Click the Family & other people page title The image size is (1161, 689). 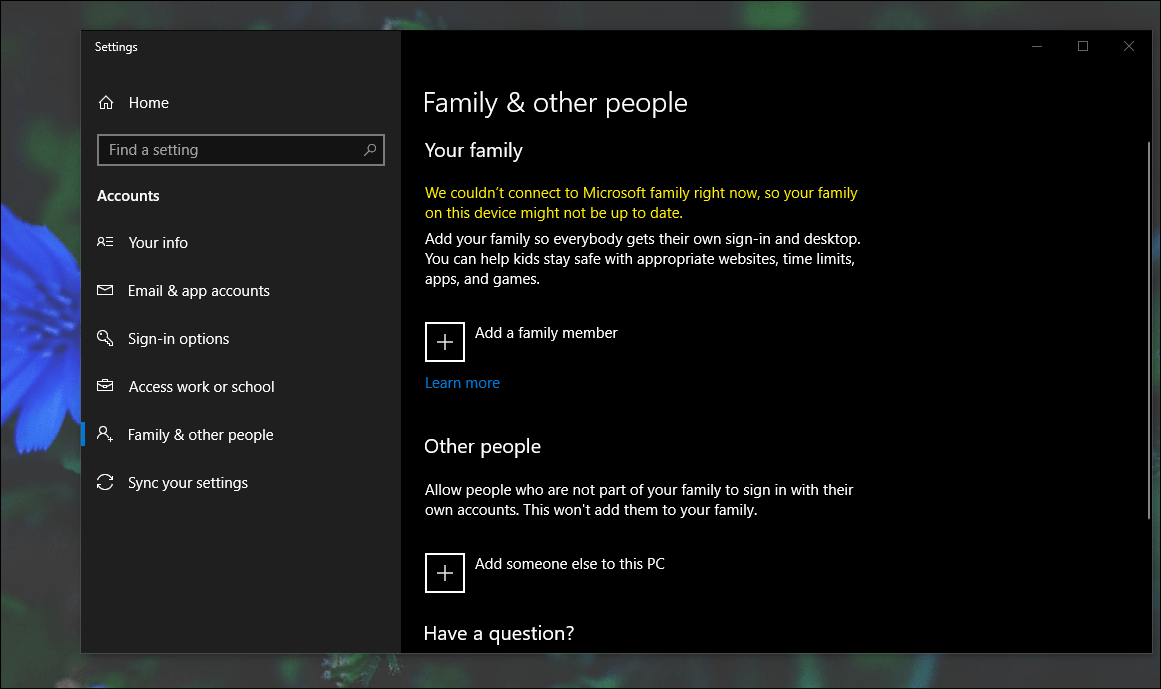click(555, 103)
